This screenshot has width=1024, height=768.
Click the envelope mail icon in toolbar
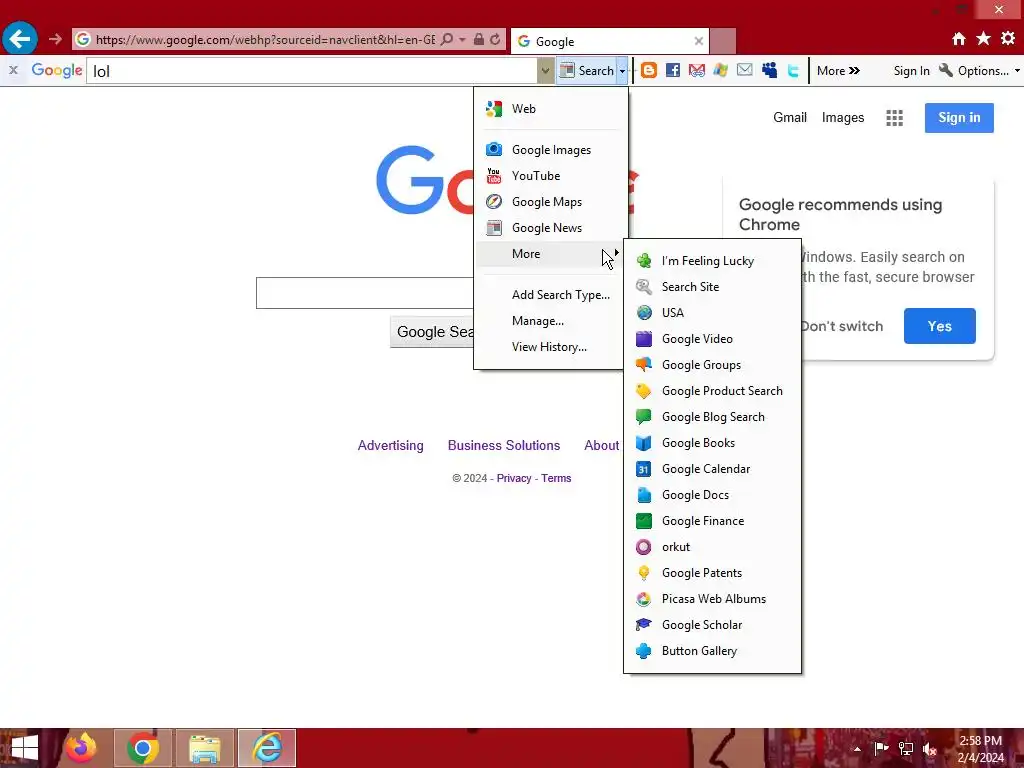[744, 70]
